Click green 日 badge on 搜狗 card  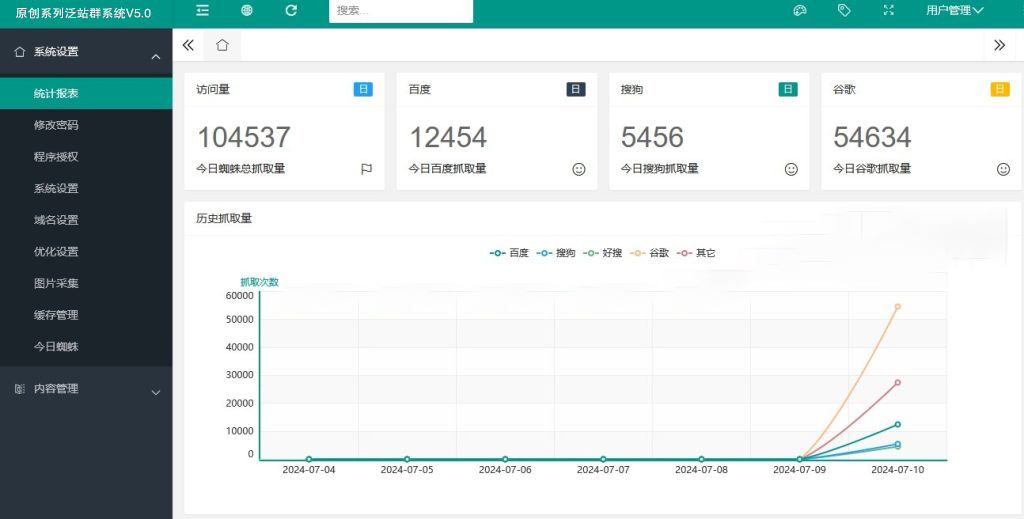(x=788, y=89)
